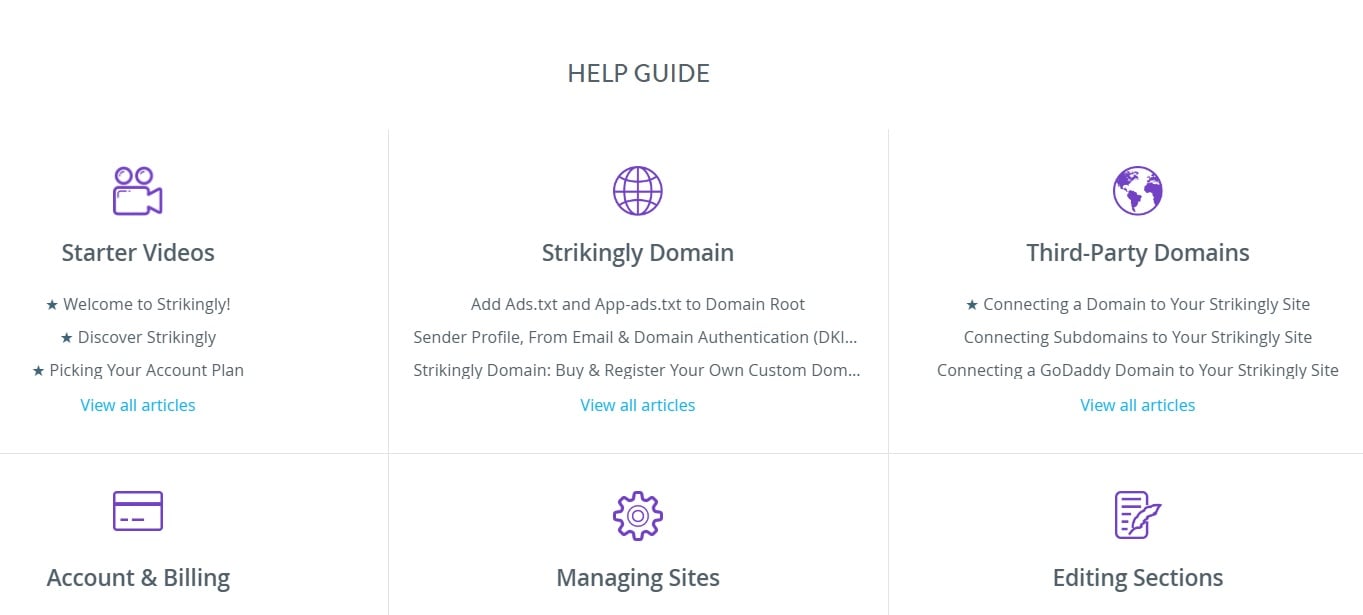
Task: Open the Starter Videos category heading
Action: click(138, 253)
